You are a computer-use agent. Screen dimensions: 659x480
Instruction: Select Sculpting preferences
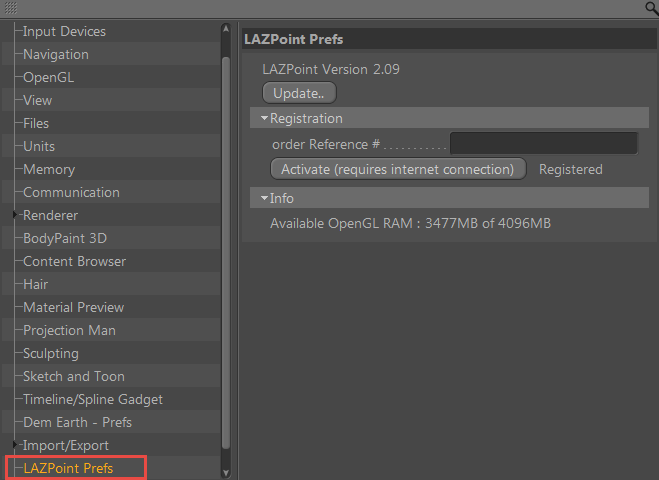(x=51, y=353)
